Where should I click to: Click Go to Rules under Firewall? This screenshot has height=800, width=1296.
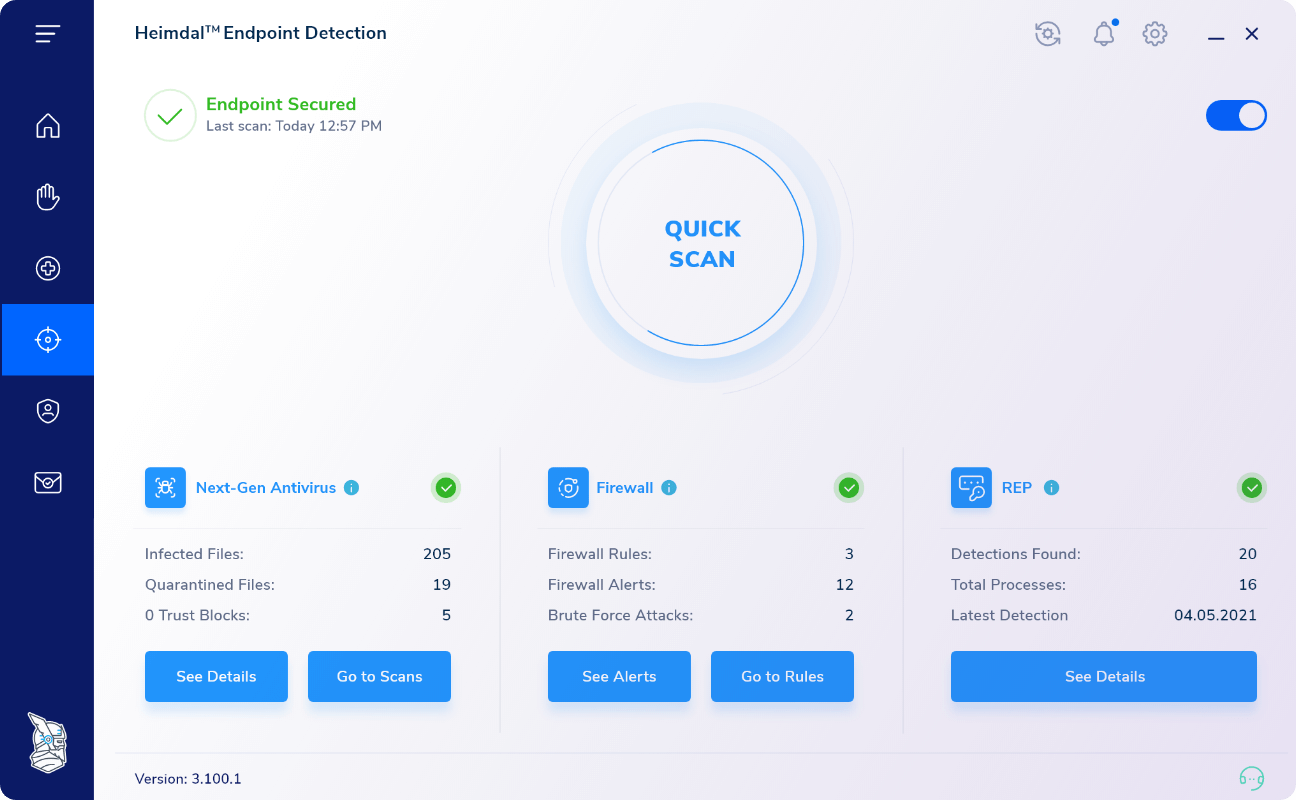click(782, 676)
